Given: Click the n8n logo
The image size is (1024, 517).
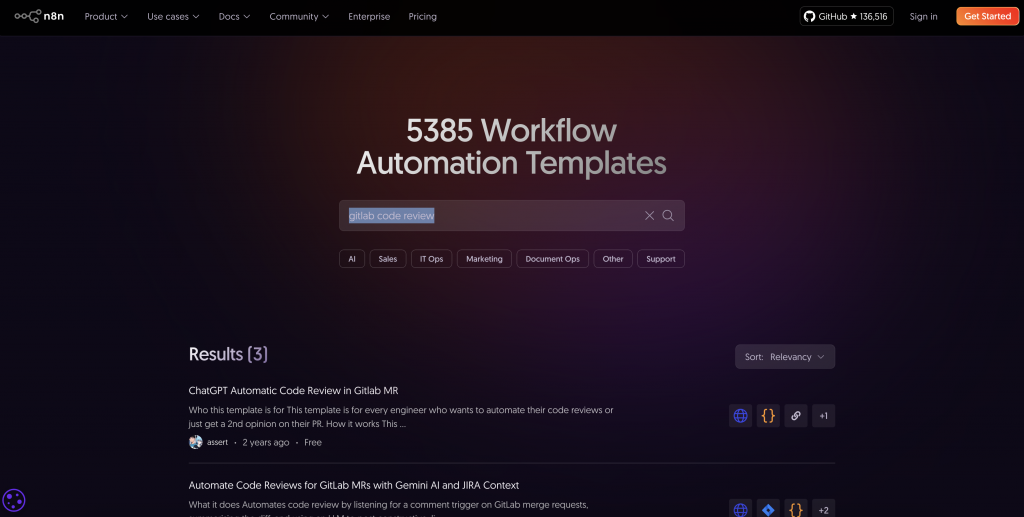Looking at the screenshot, I should pyautogui.click(x=39, y=16).
